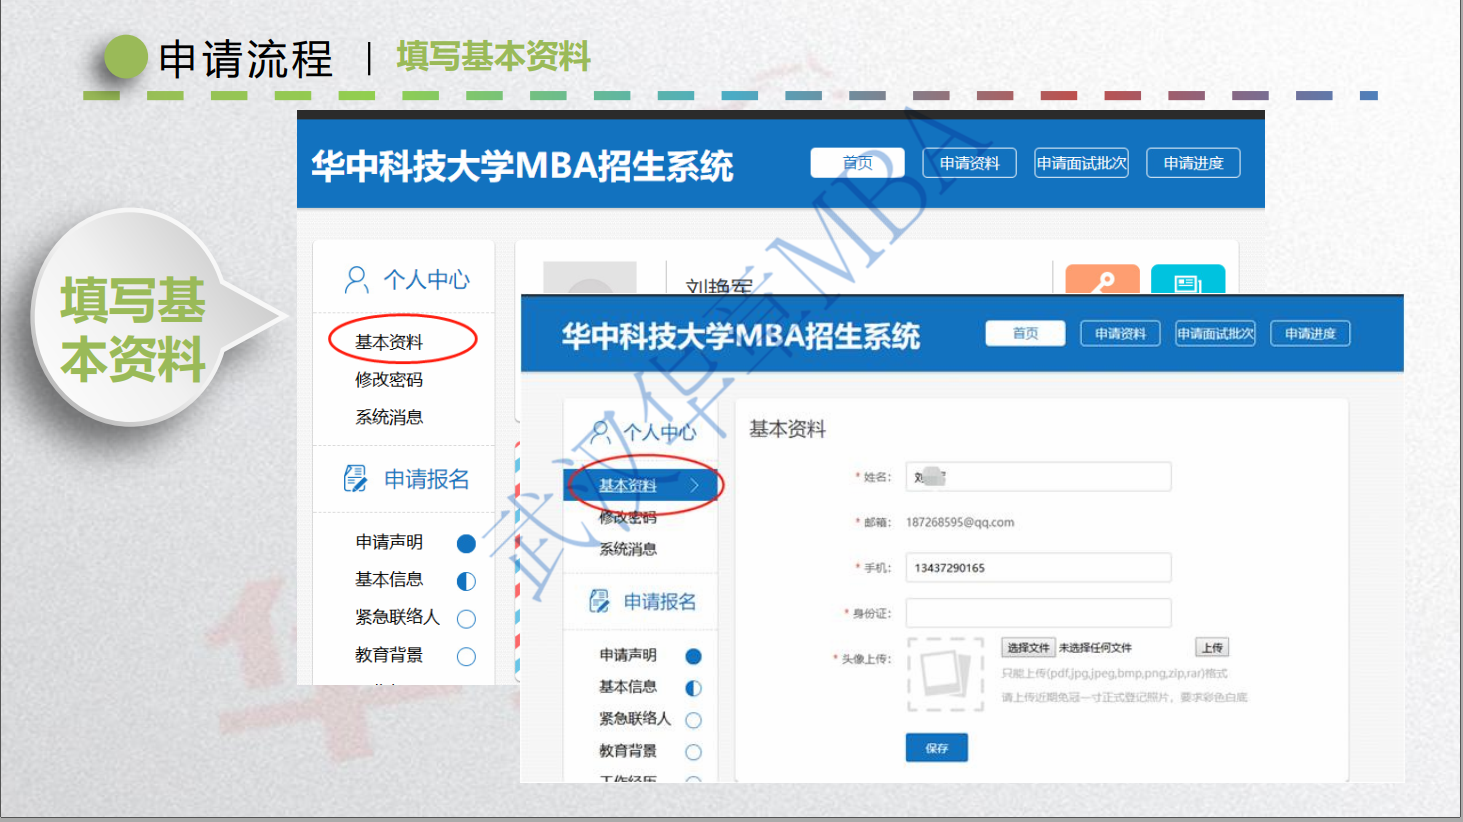Open 申请进度 tab in back window header
The image size is (1463, 822).
click(1193, 163)
